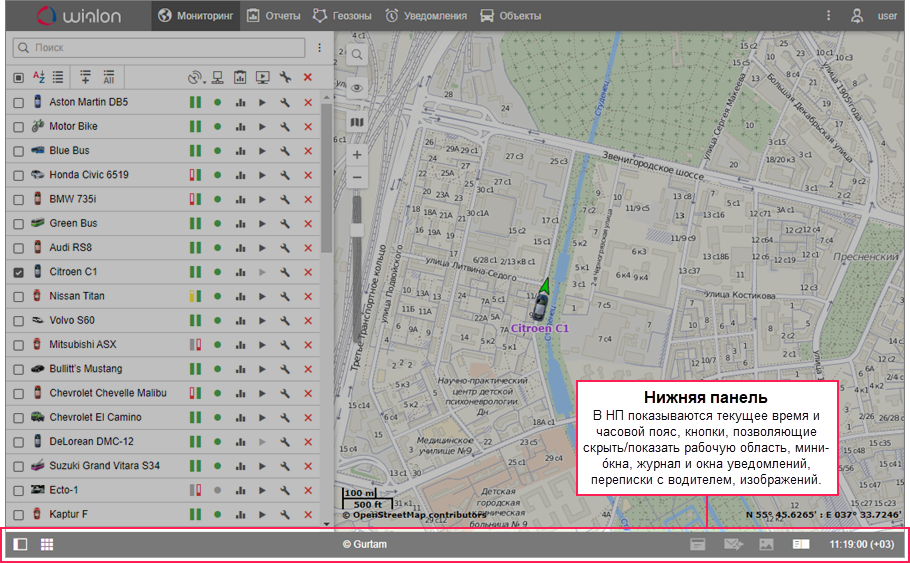The height and width of the screenshot is (563, 910).
Task: Open the apps grid in bottom panel
Action: pos(47,545)
